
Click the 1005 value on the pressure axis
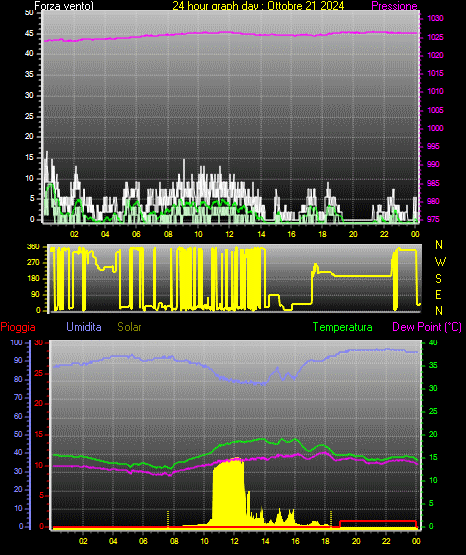tap(435, 110)
